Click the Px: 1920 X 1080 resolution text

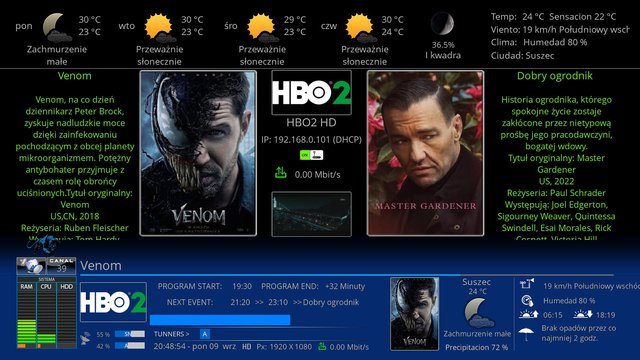click(284, 347)
